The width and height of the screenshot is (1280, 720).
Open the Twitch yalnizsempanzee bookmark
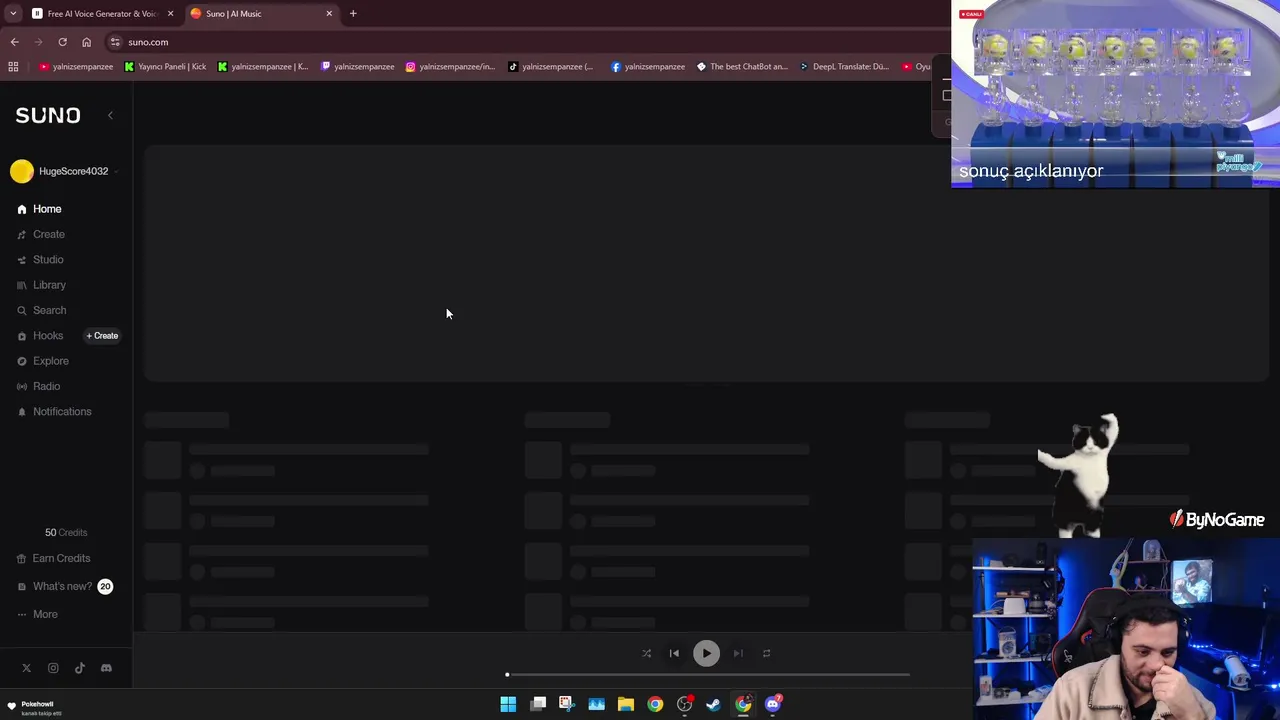tap(357, 67)
